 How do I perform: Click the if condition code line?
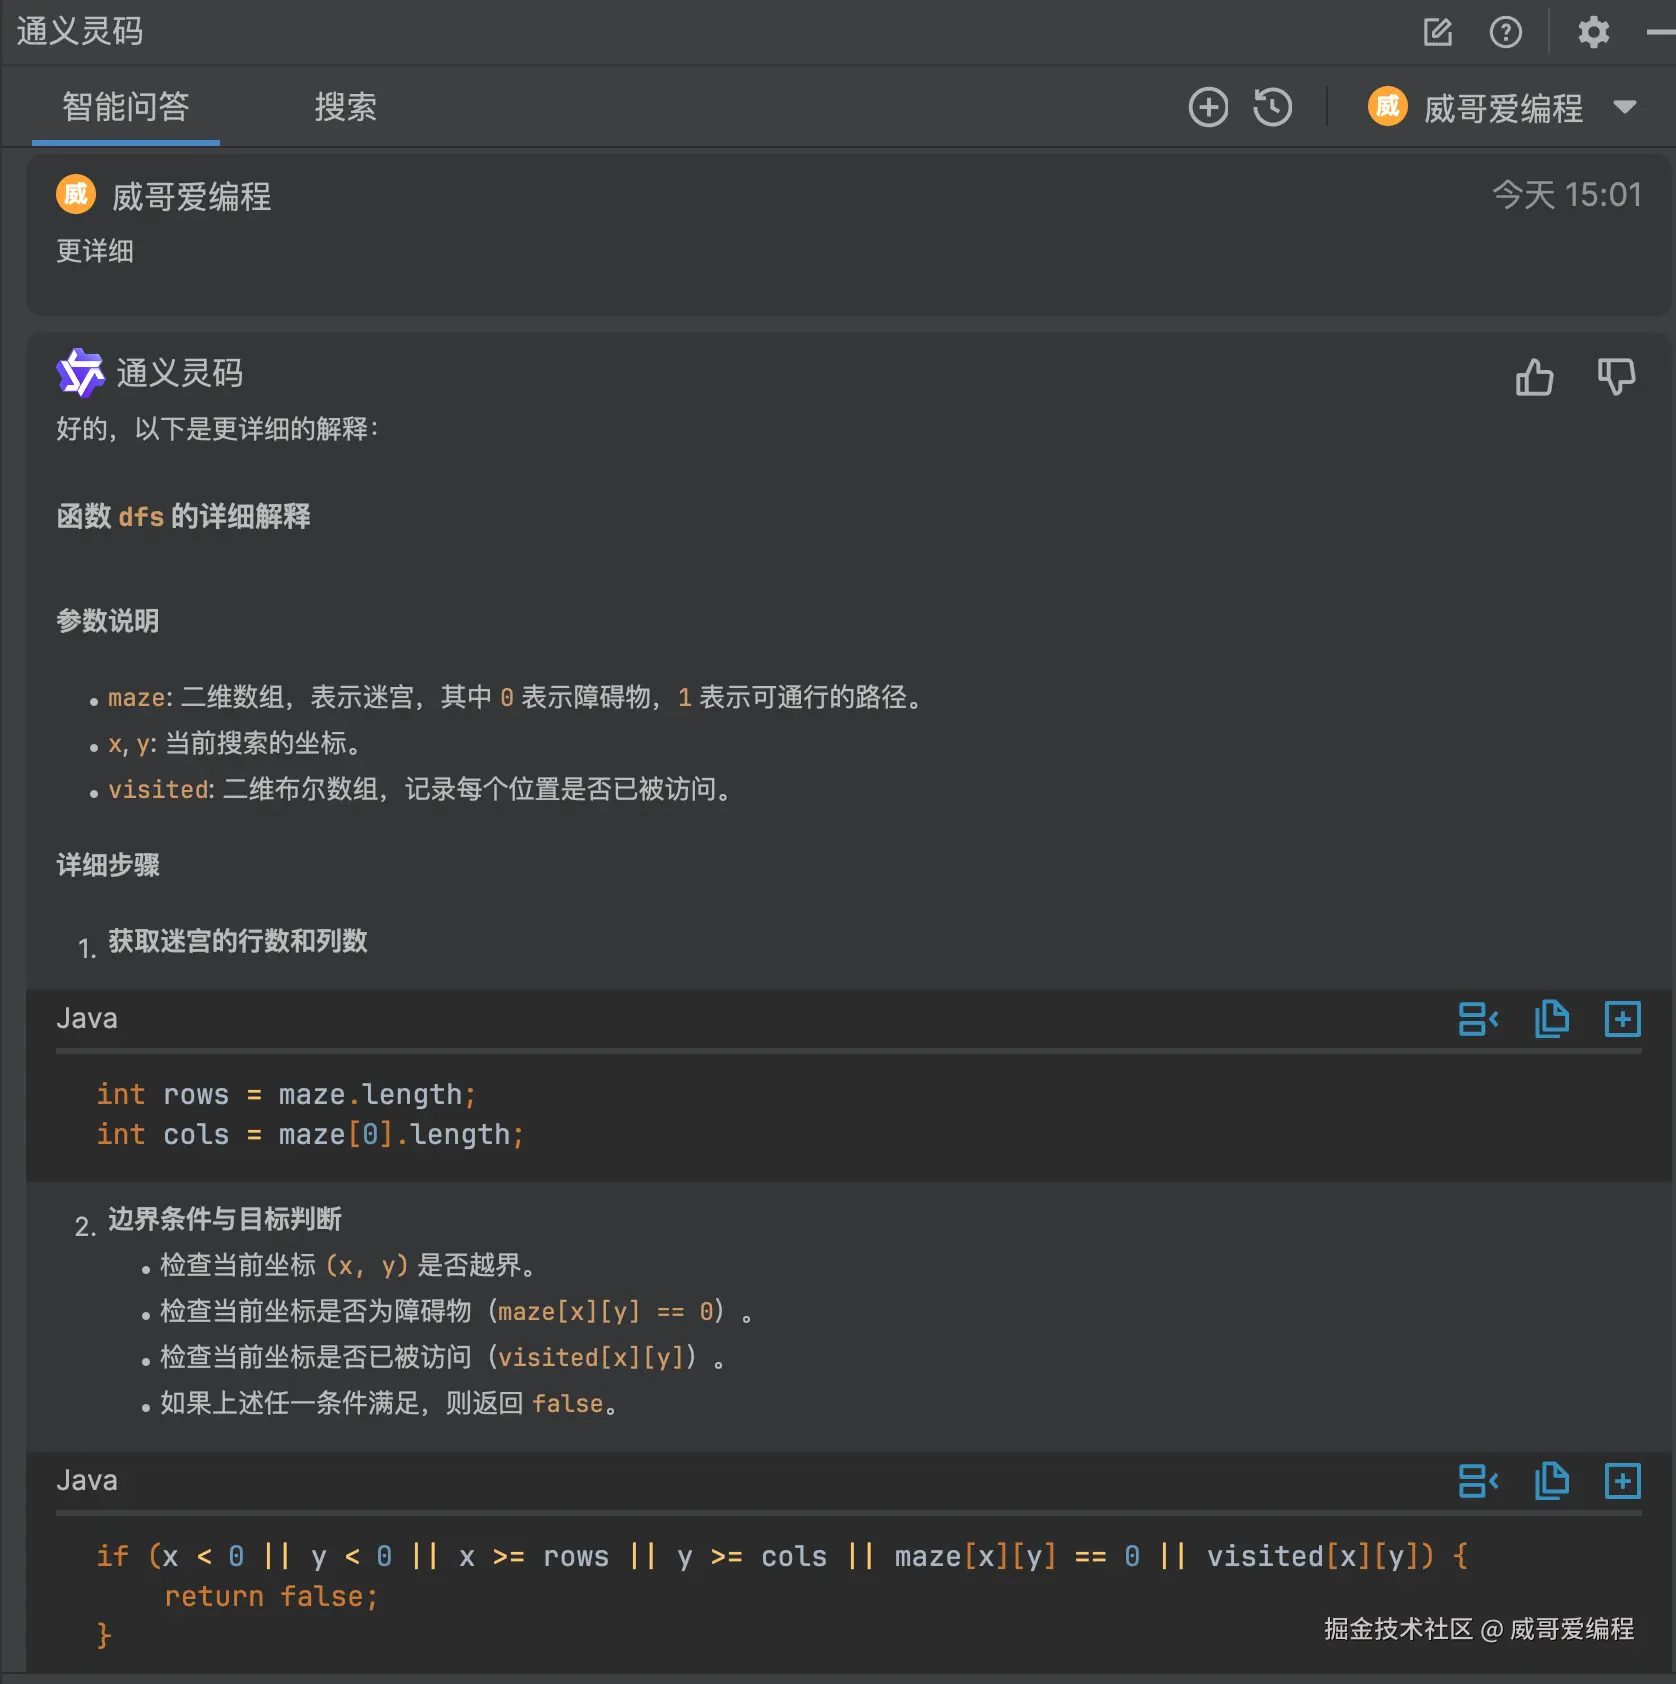782,1557
